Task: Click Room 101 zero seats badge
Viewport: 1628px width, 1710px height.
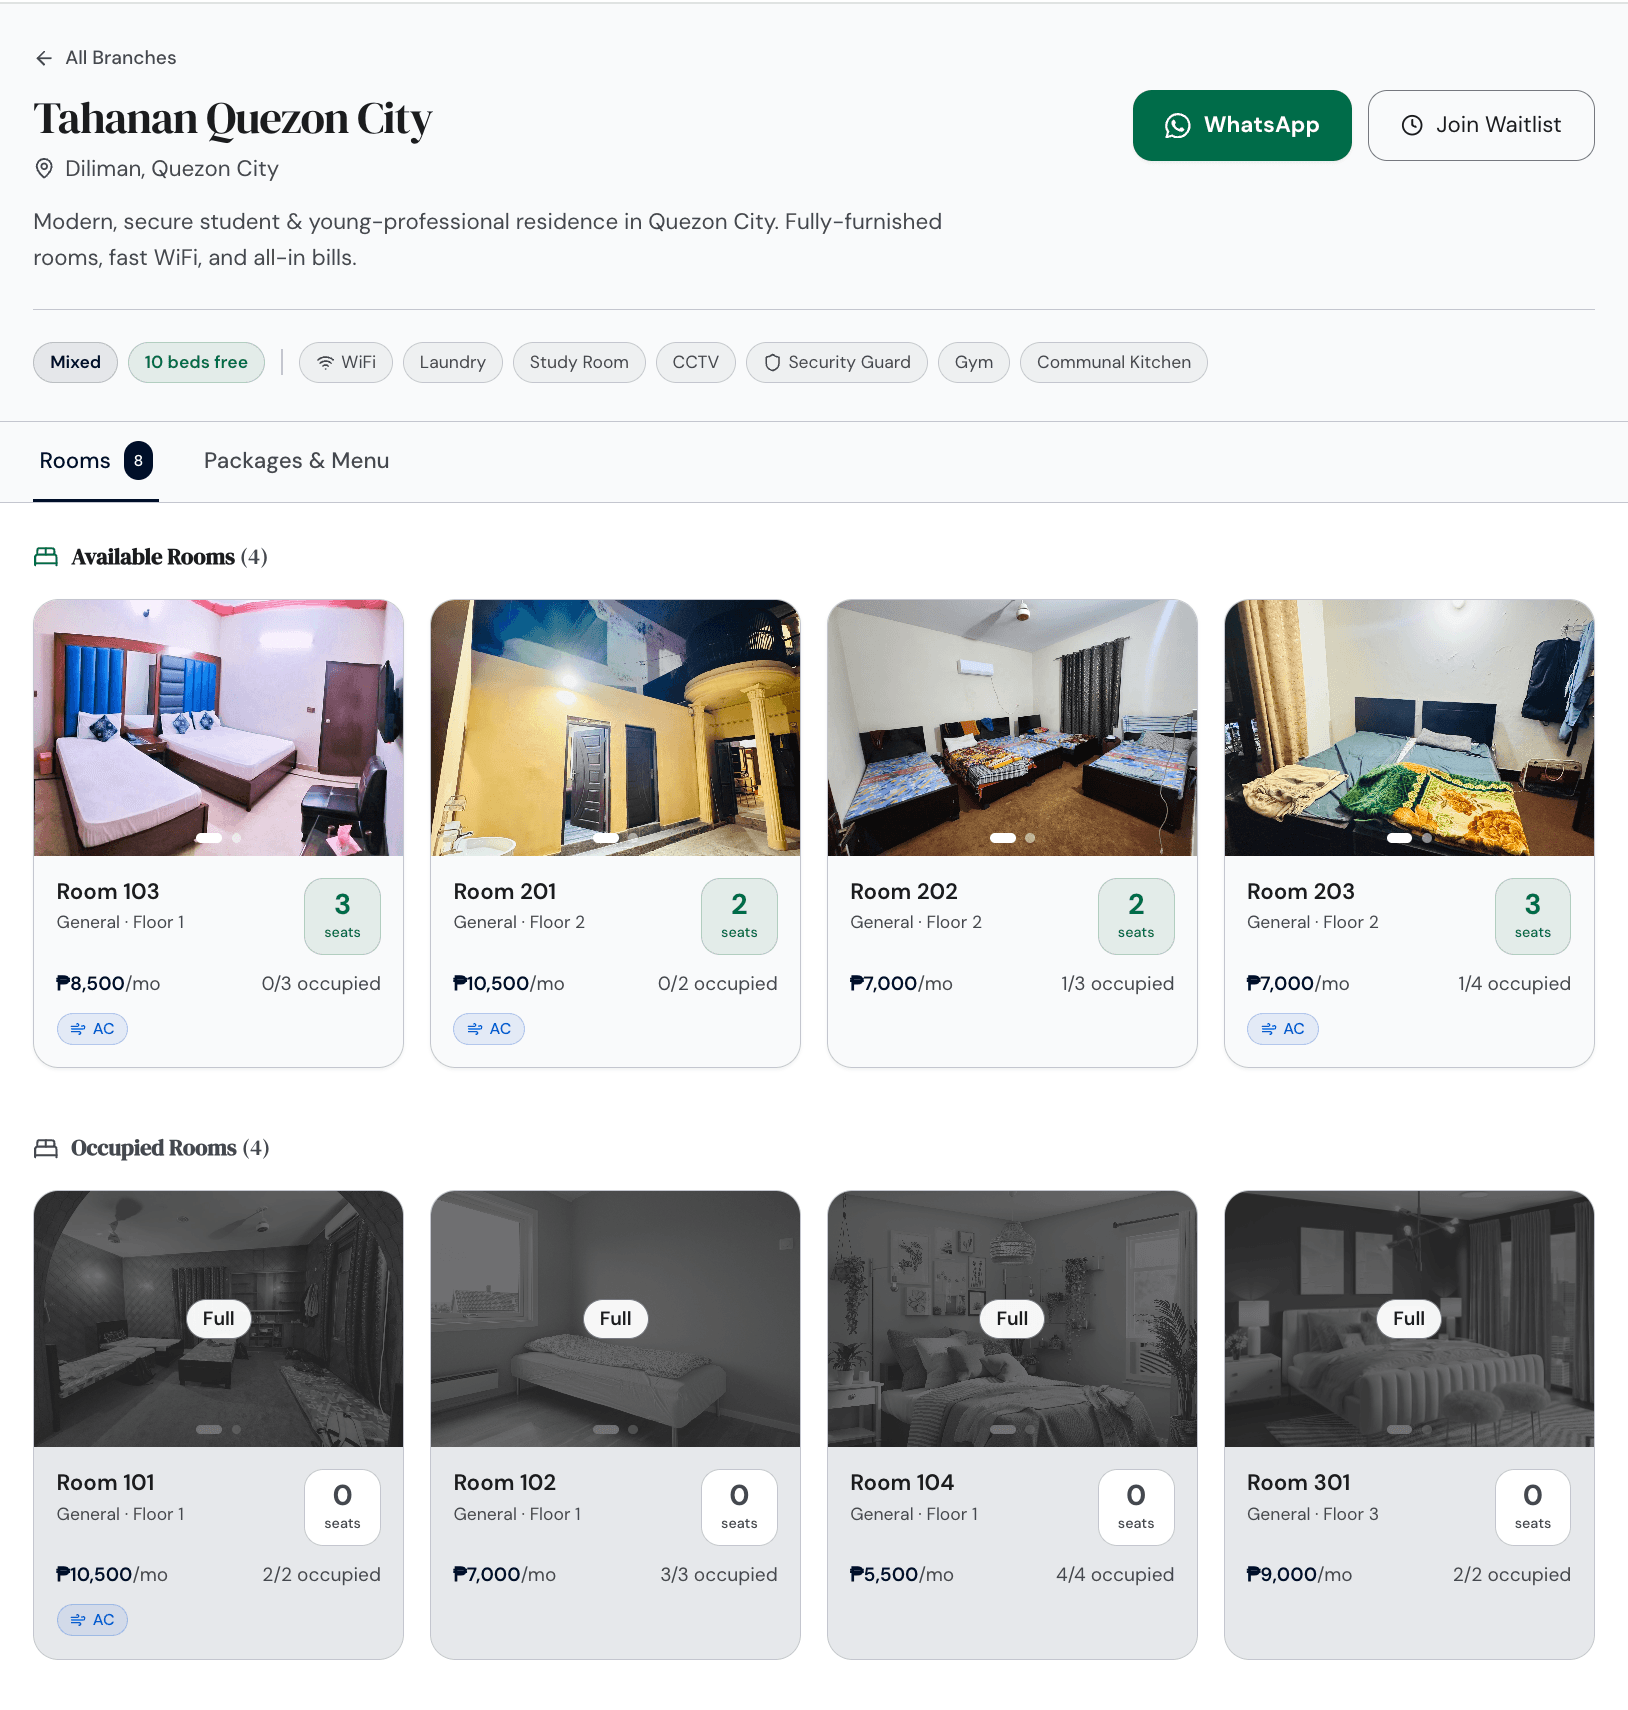Action: (x=342, y=1507)
